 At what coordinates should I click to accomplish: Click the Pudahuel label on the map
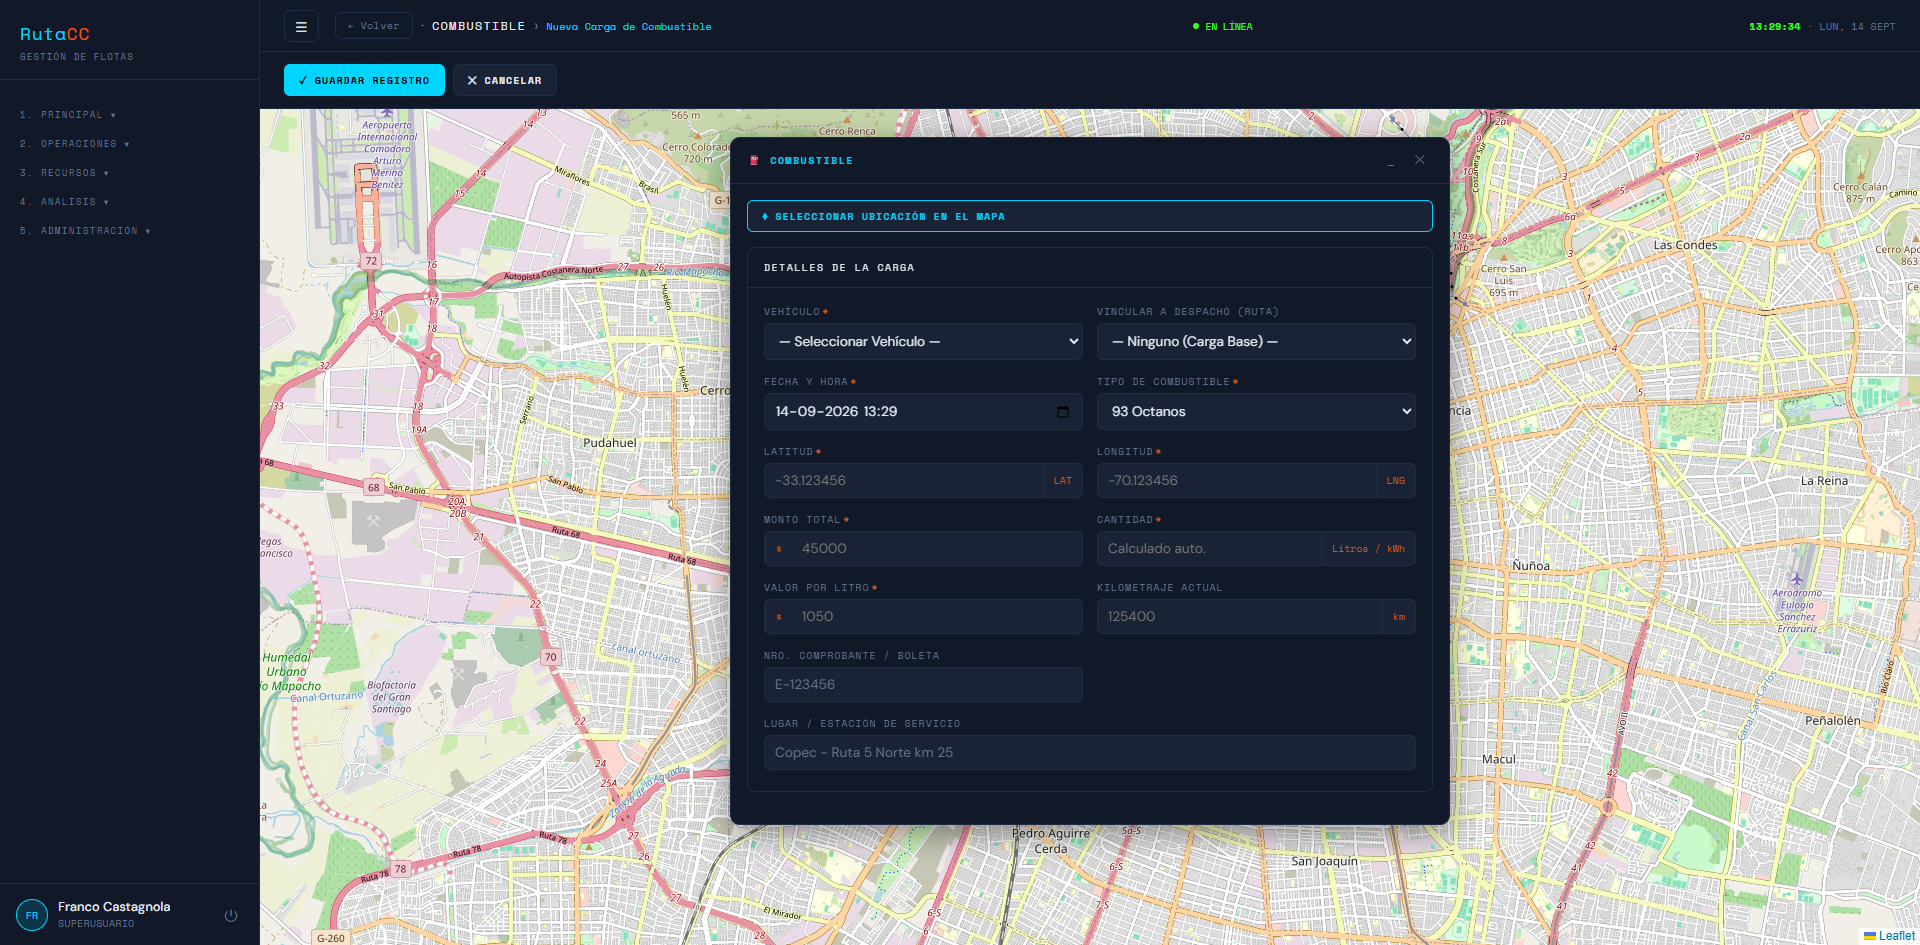point(609,443)
